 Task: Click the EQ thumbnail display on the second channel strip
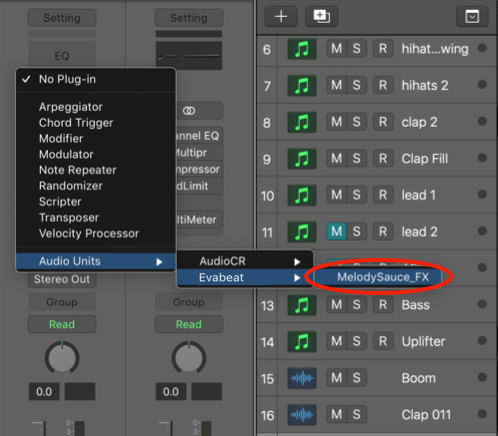[x=189, y=56]
